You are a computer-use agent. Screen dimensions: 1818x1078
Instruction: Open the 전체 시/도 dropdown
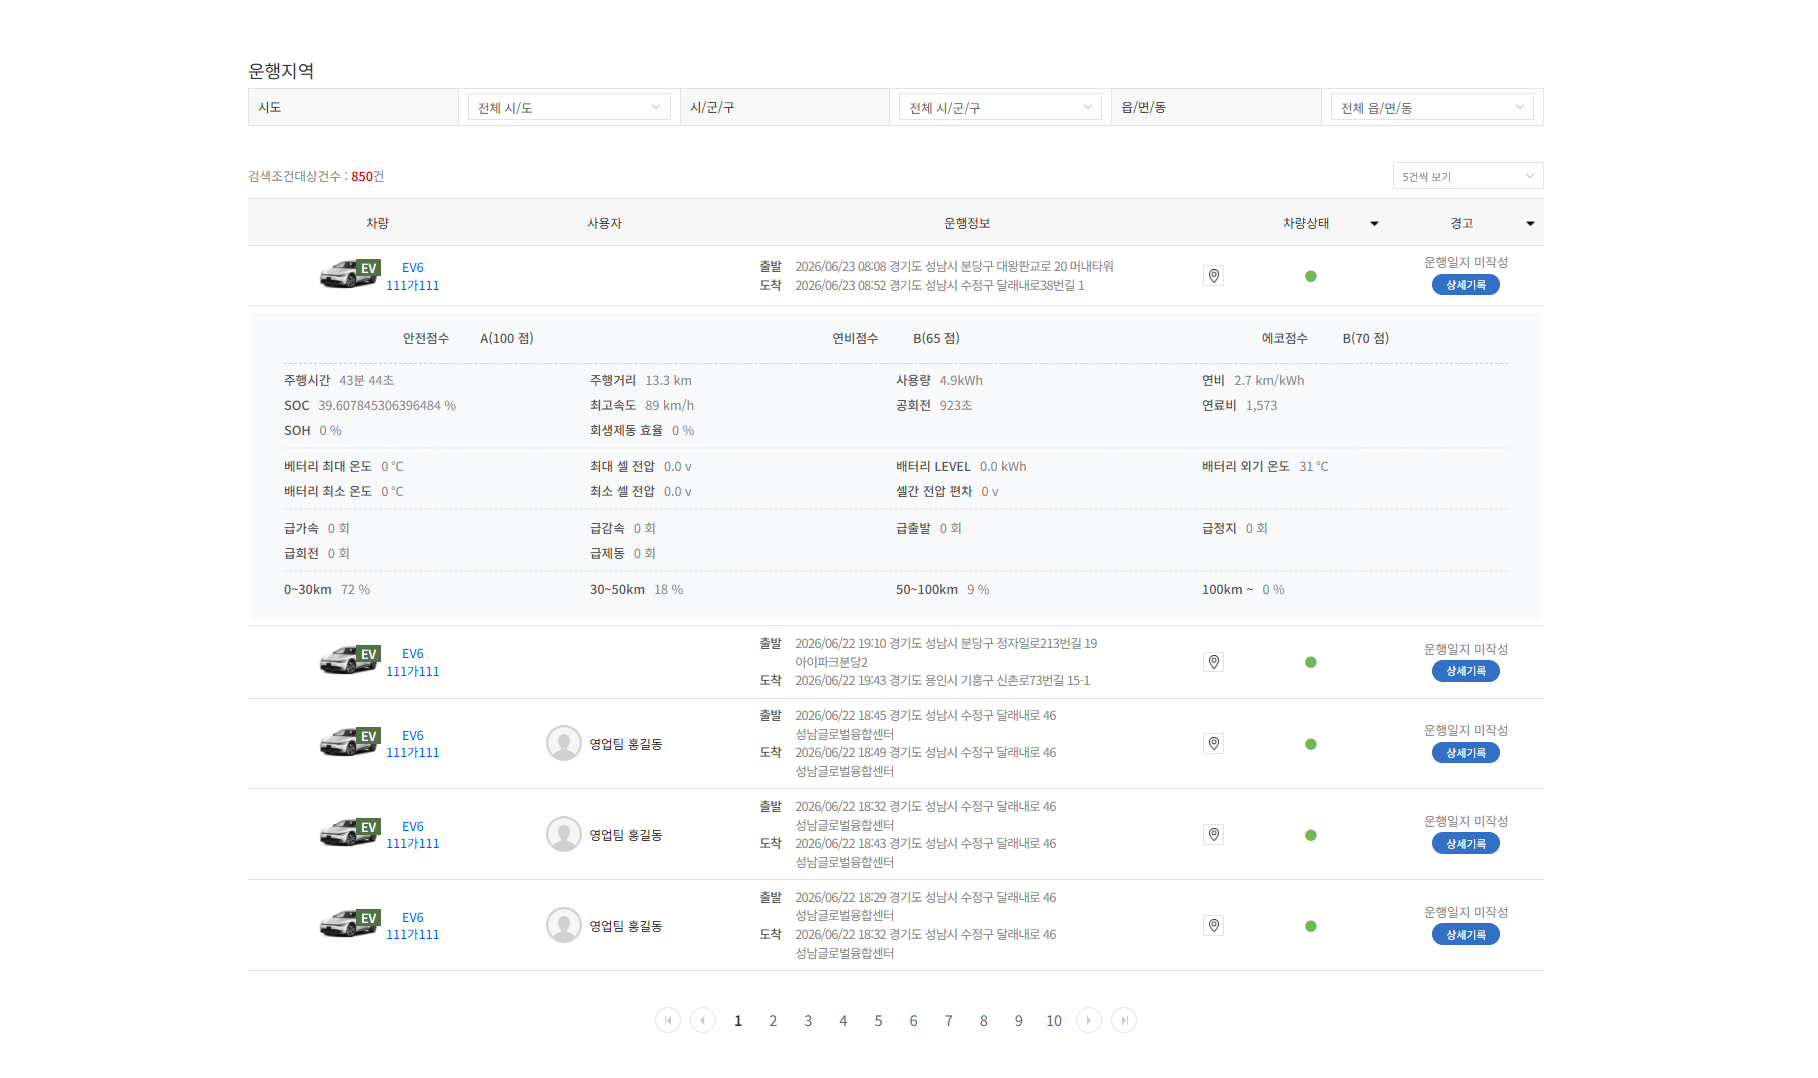569,107
